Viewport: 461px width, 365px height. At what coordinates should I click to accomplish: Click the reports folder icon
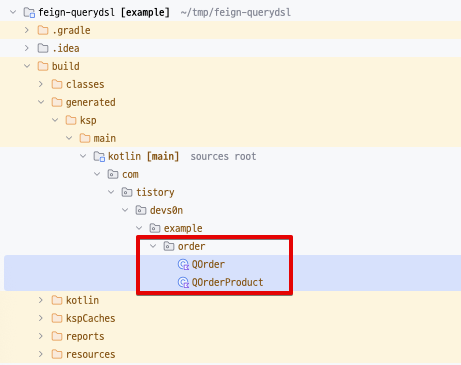[57, 336]
